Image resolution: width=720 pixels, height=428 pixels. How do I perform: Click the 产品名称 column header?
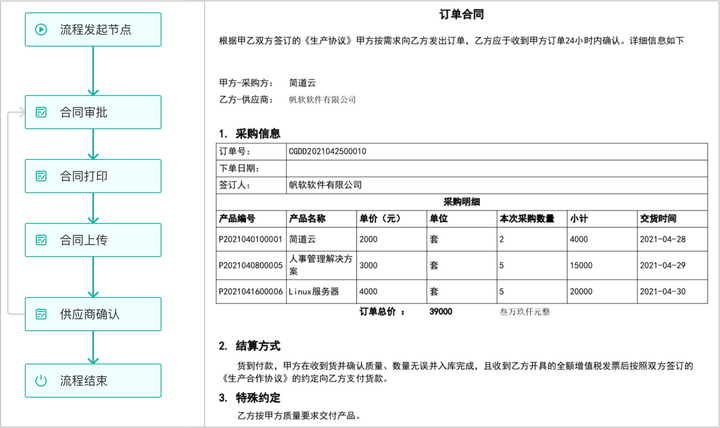(307, 219)
